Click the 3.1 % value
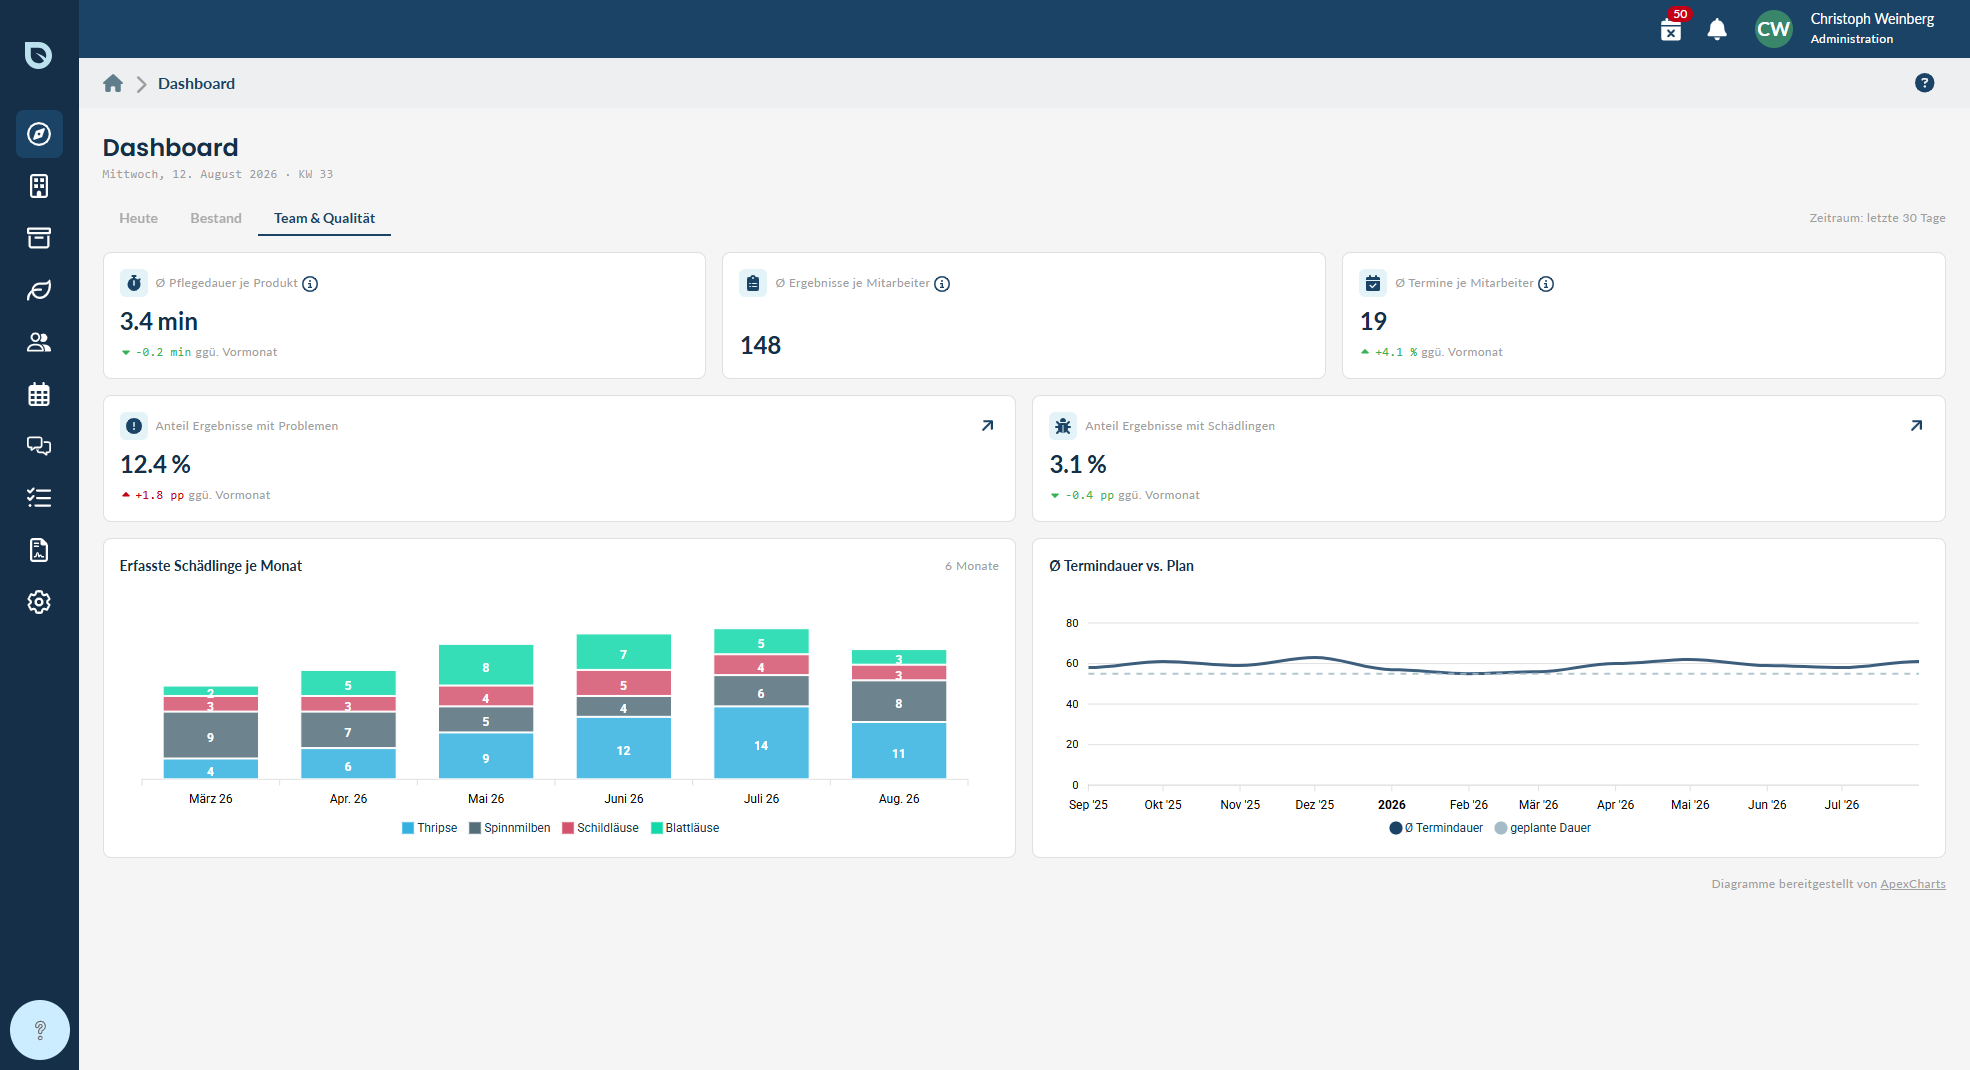This screenshot has height=1070, width=1970. [x=1078, y=465]
